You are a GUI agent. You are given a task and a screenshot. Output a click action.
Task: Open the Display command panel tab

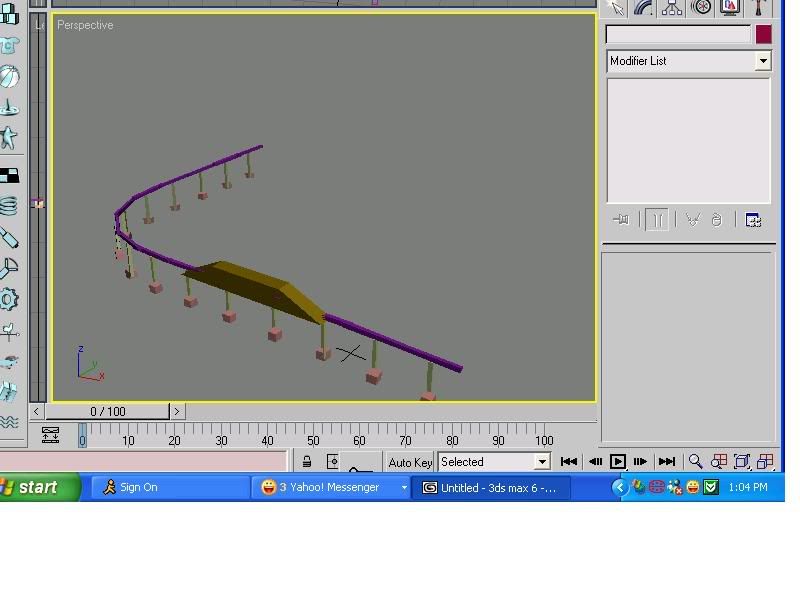click(730, 8)
